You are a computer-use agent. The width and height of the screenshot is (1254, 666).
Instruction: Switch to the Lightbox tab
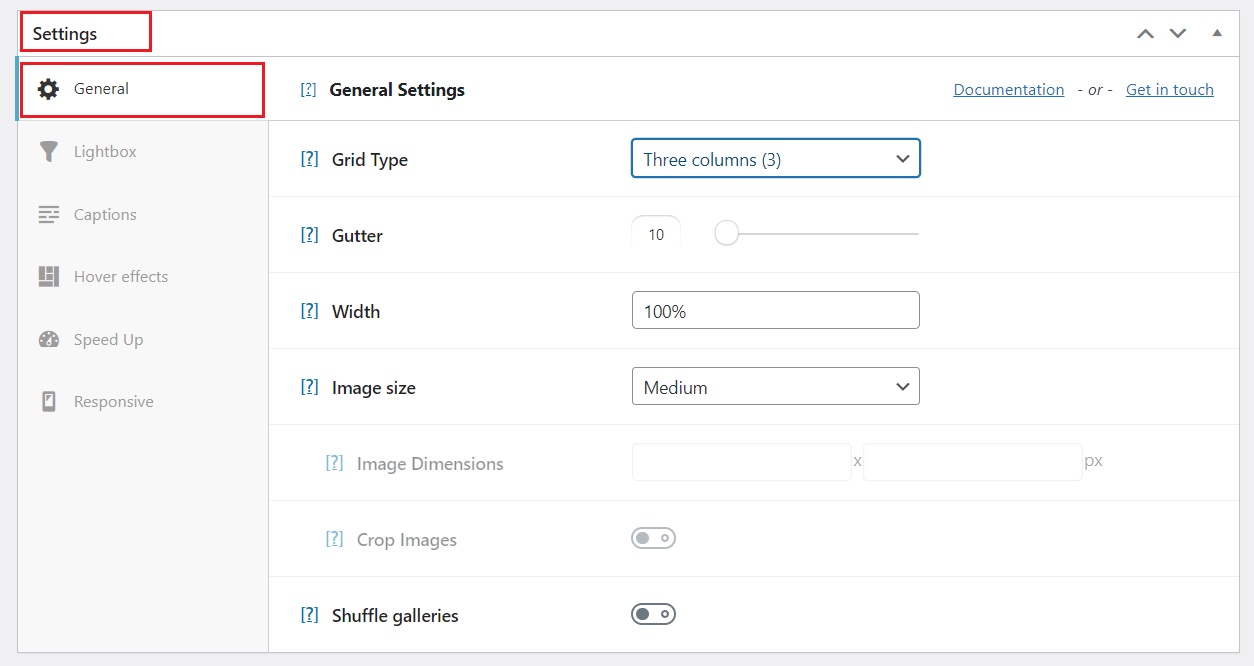[105, 152]
